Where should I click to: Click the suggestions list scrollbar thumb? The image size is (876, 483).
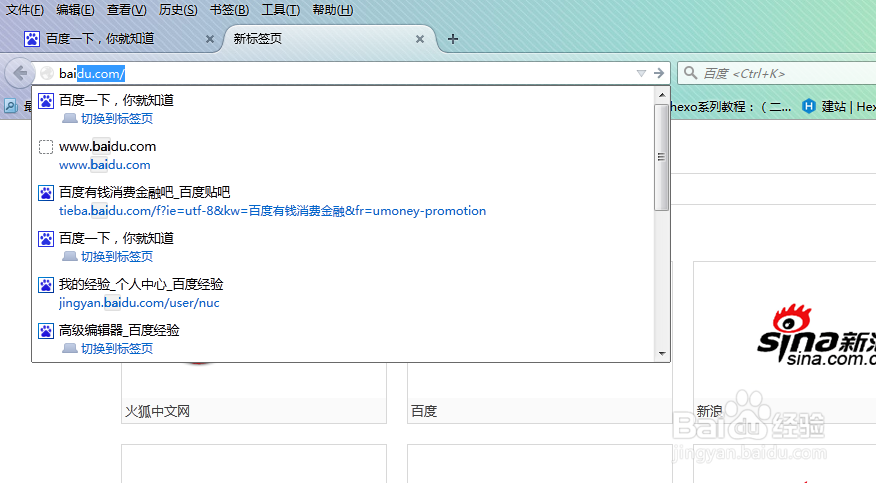[x=661, y=157]
